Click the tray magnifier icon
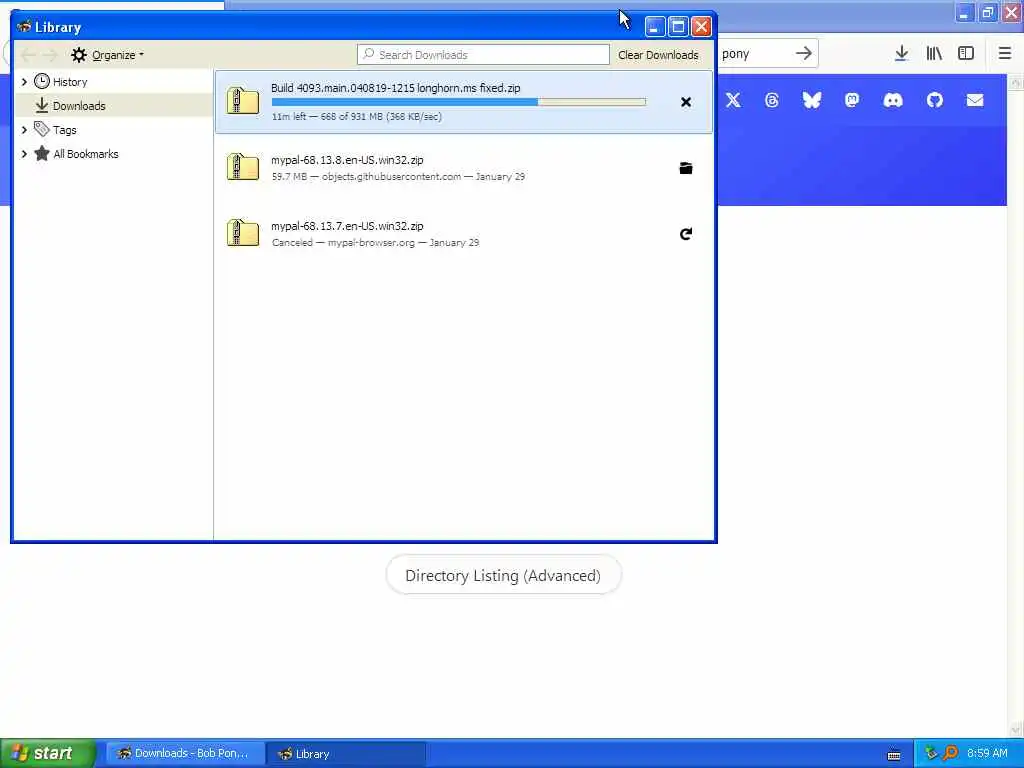 (950, 753)
